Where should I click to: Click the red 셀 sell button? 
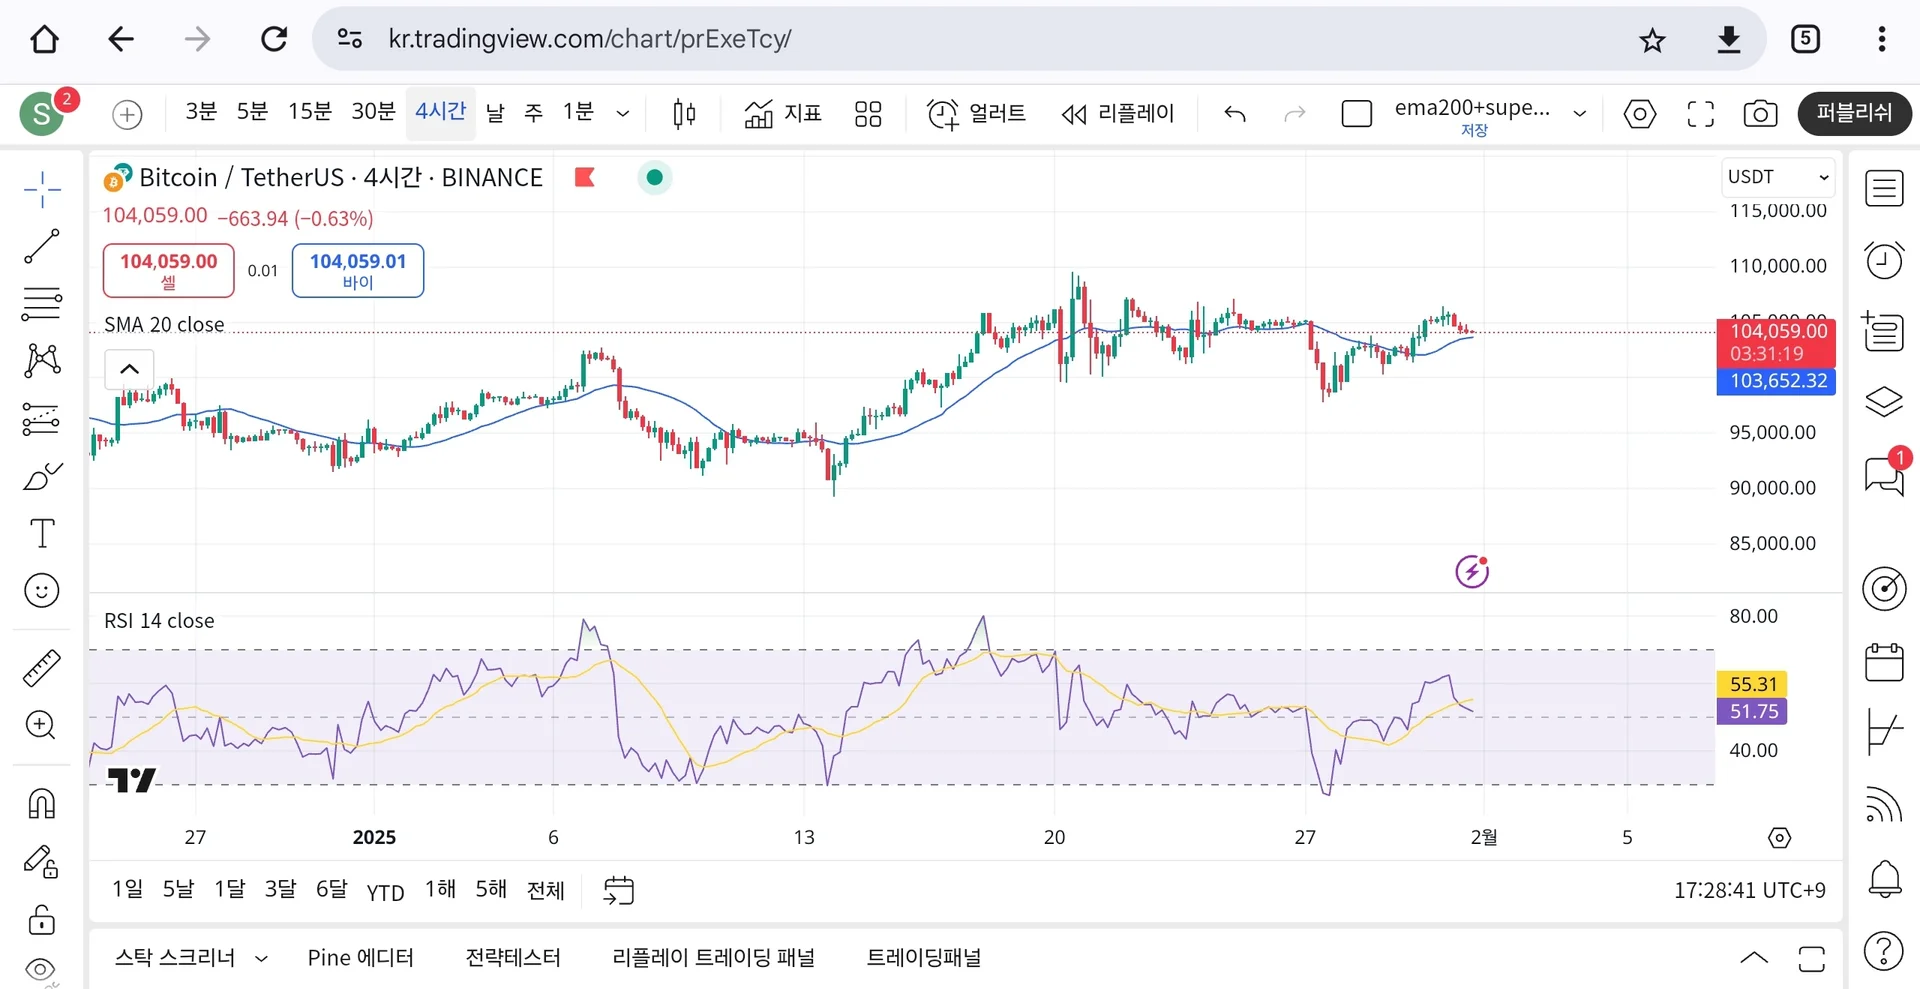[x=168, y=270]
